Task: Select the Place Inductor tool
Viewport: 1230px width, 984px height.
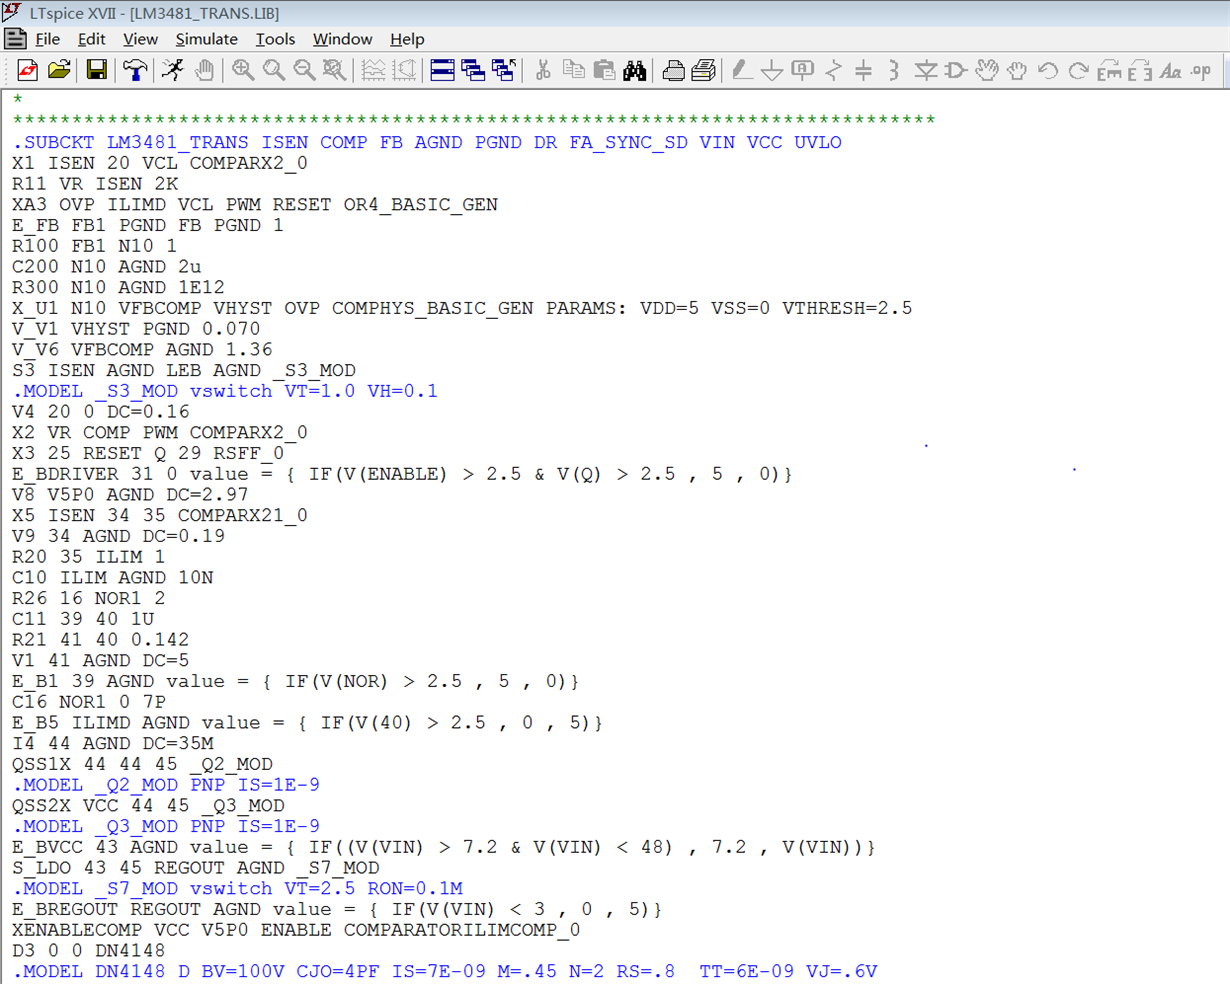Action: coord(894,70)
